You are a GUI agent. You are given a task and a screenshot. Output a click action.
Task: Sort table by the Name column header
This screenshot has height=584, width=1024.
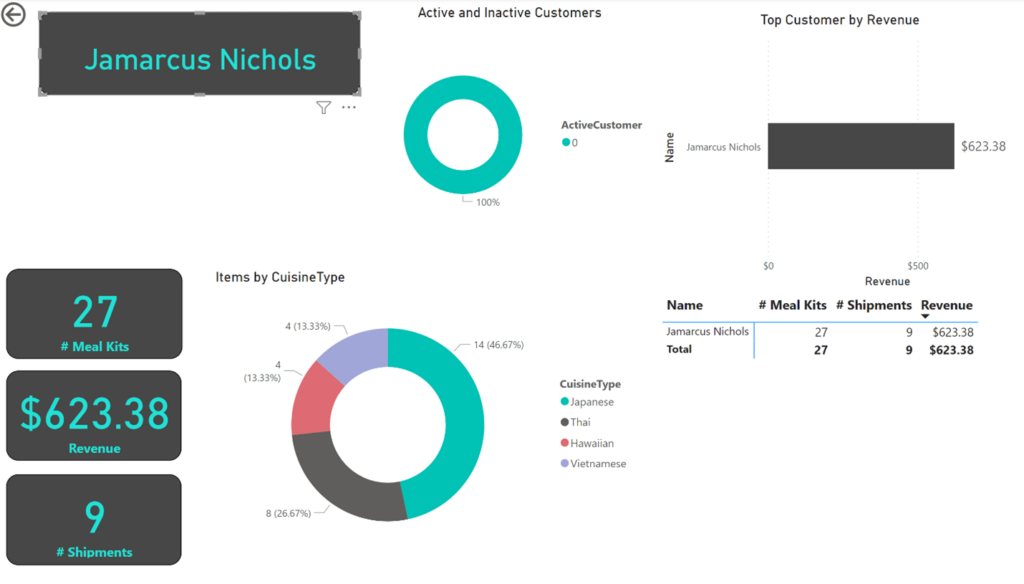[x=685, y=305]
